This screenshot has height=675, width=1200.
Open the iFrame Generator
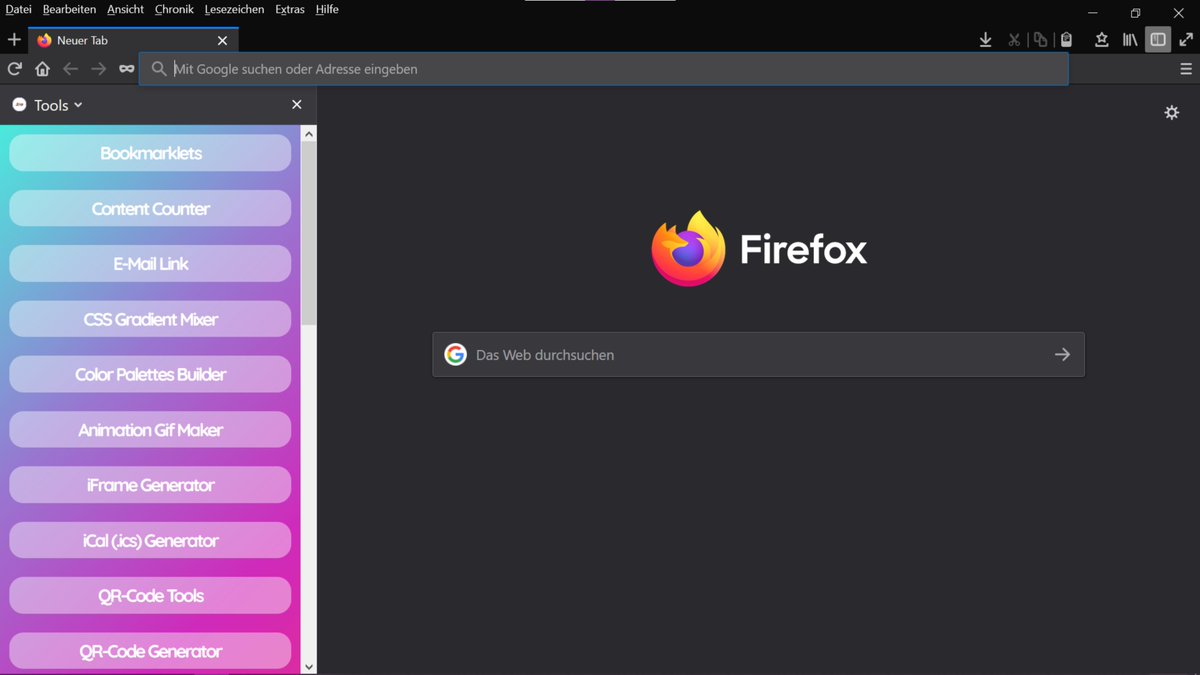[x=150, y=485]
